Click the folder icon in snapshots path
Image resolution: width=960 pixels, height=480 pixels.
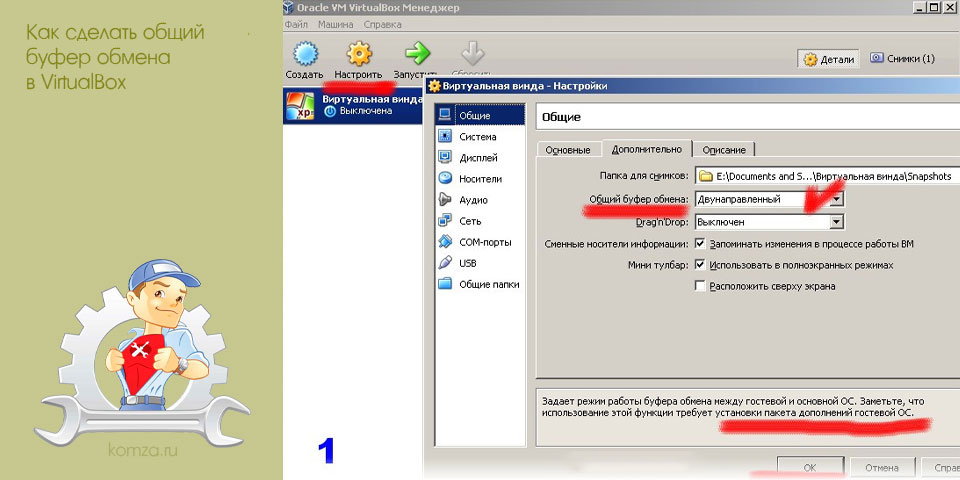click(x=706, y=176)
